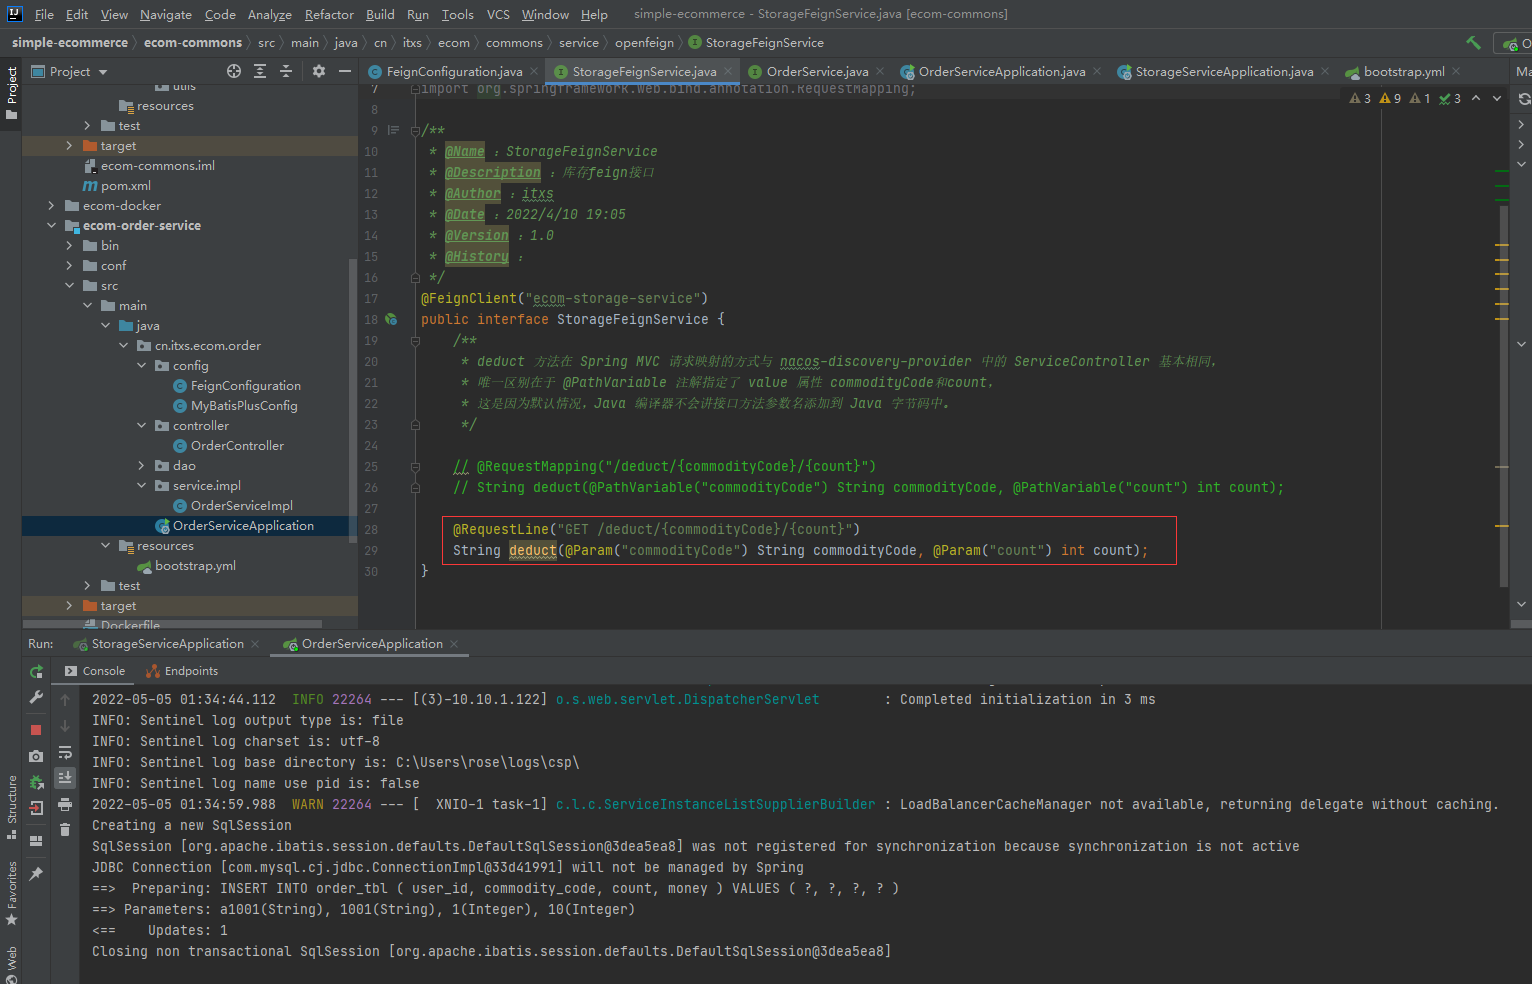The height and width of the screenshot is (984, 1532).
Task: Click the Down arrow in console toolbar
Action: (65, 726)
